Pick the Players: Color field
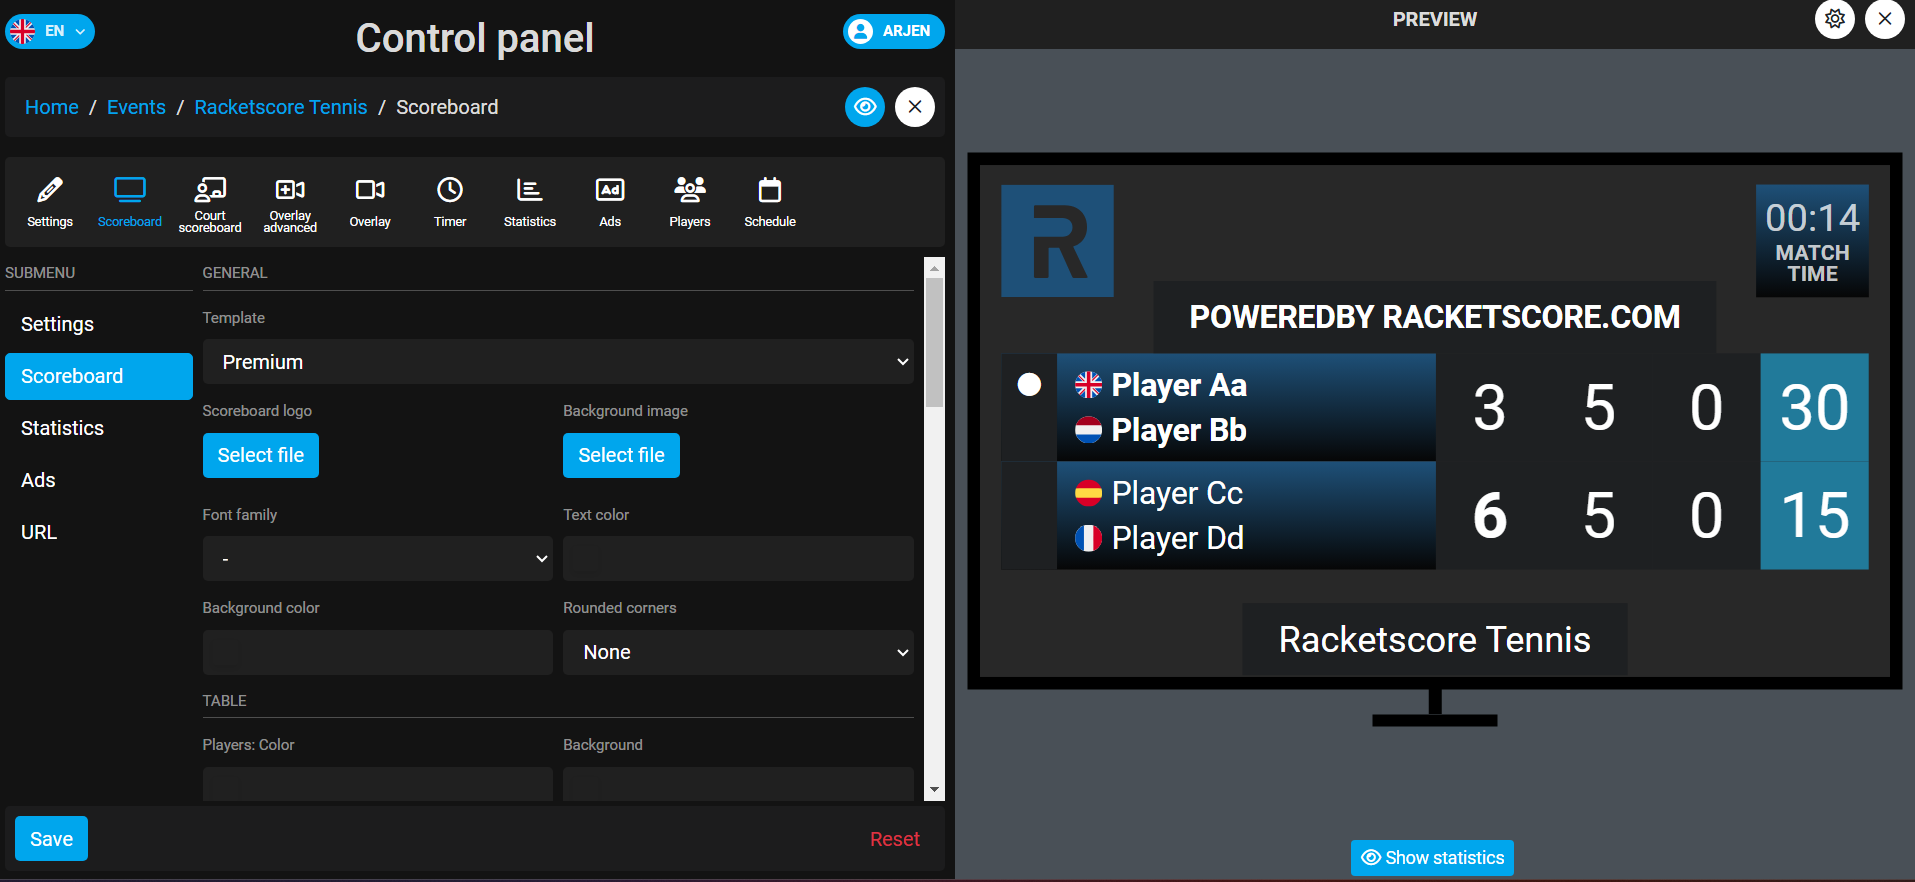This screenshot has height=882, width=1915. click(378, 784)
